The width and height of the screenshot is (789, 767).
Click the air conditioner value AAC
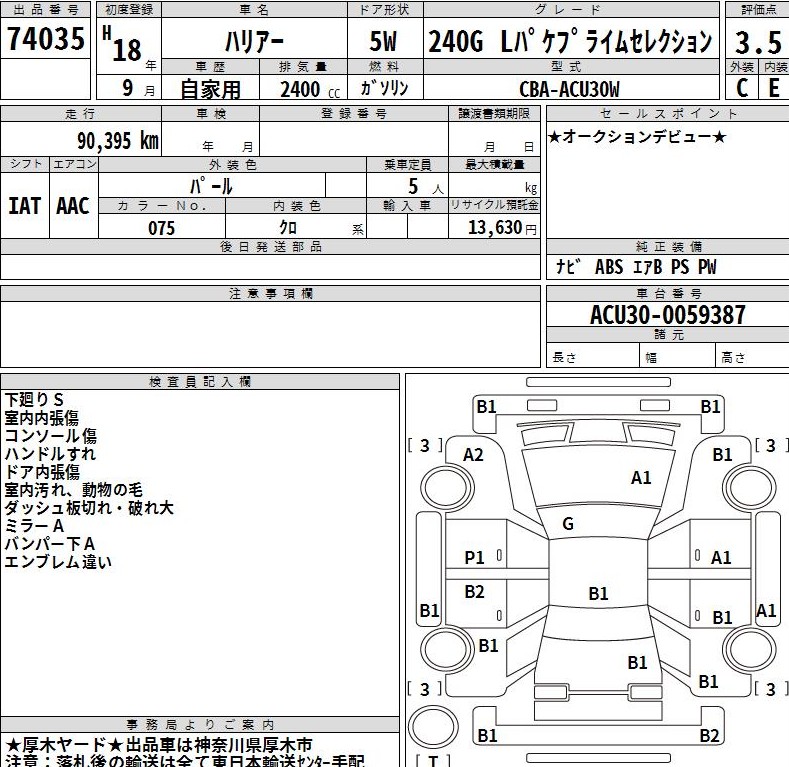tap(73, 206)
